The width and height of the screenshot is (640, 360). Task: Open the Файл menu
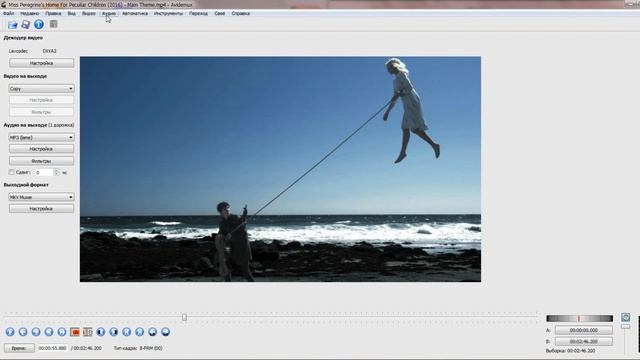pos(8,13)
